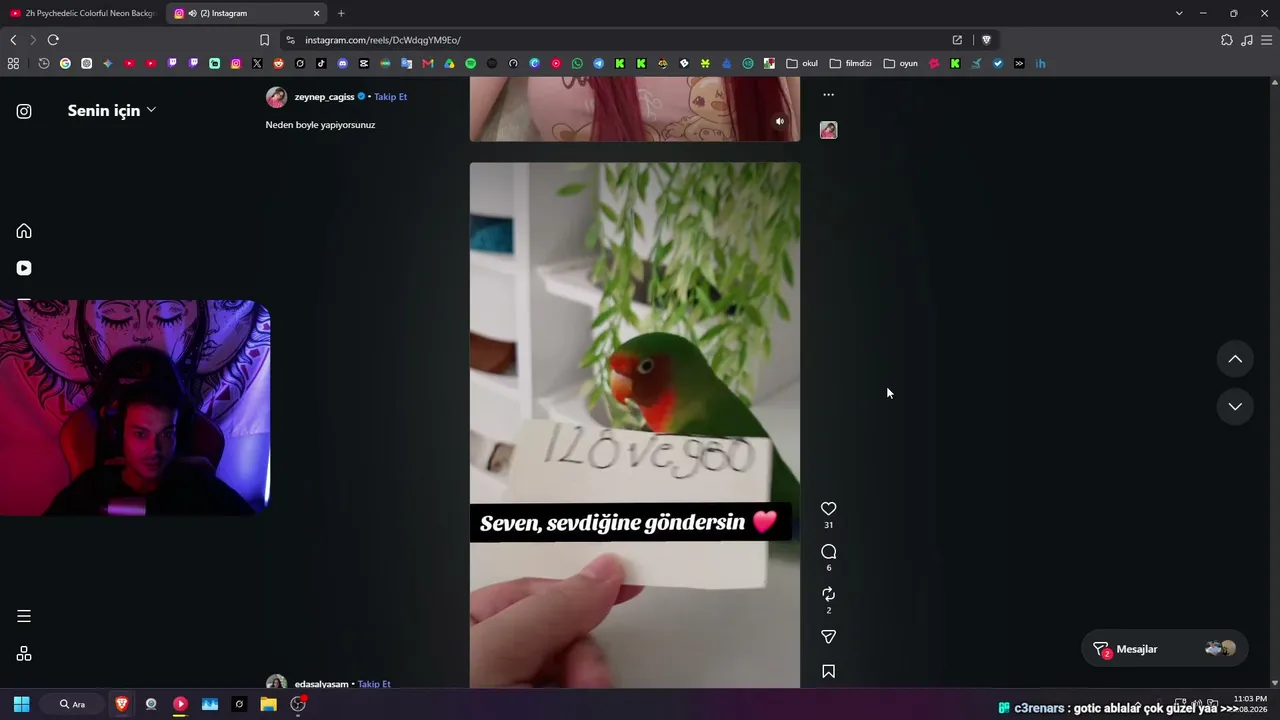This screenshot has width=1280, height=720.
Task: Open the X (Twitter) bookmark
Action: (x=257, y=63)
